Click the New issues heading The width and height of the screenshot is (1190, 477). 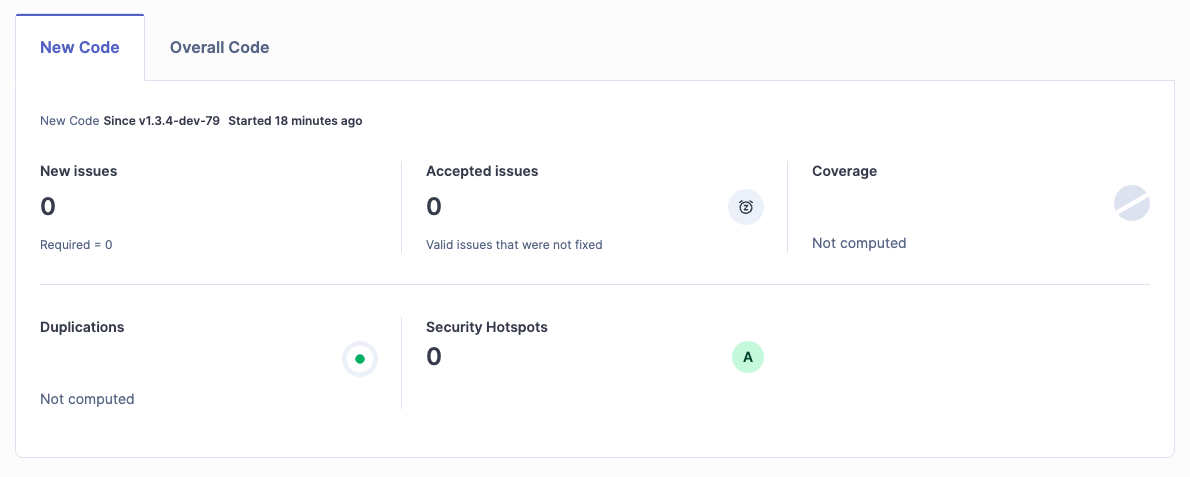coord(79,171)
